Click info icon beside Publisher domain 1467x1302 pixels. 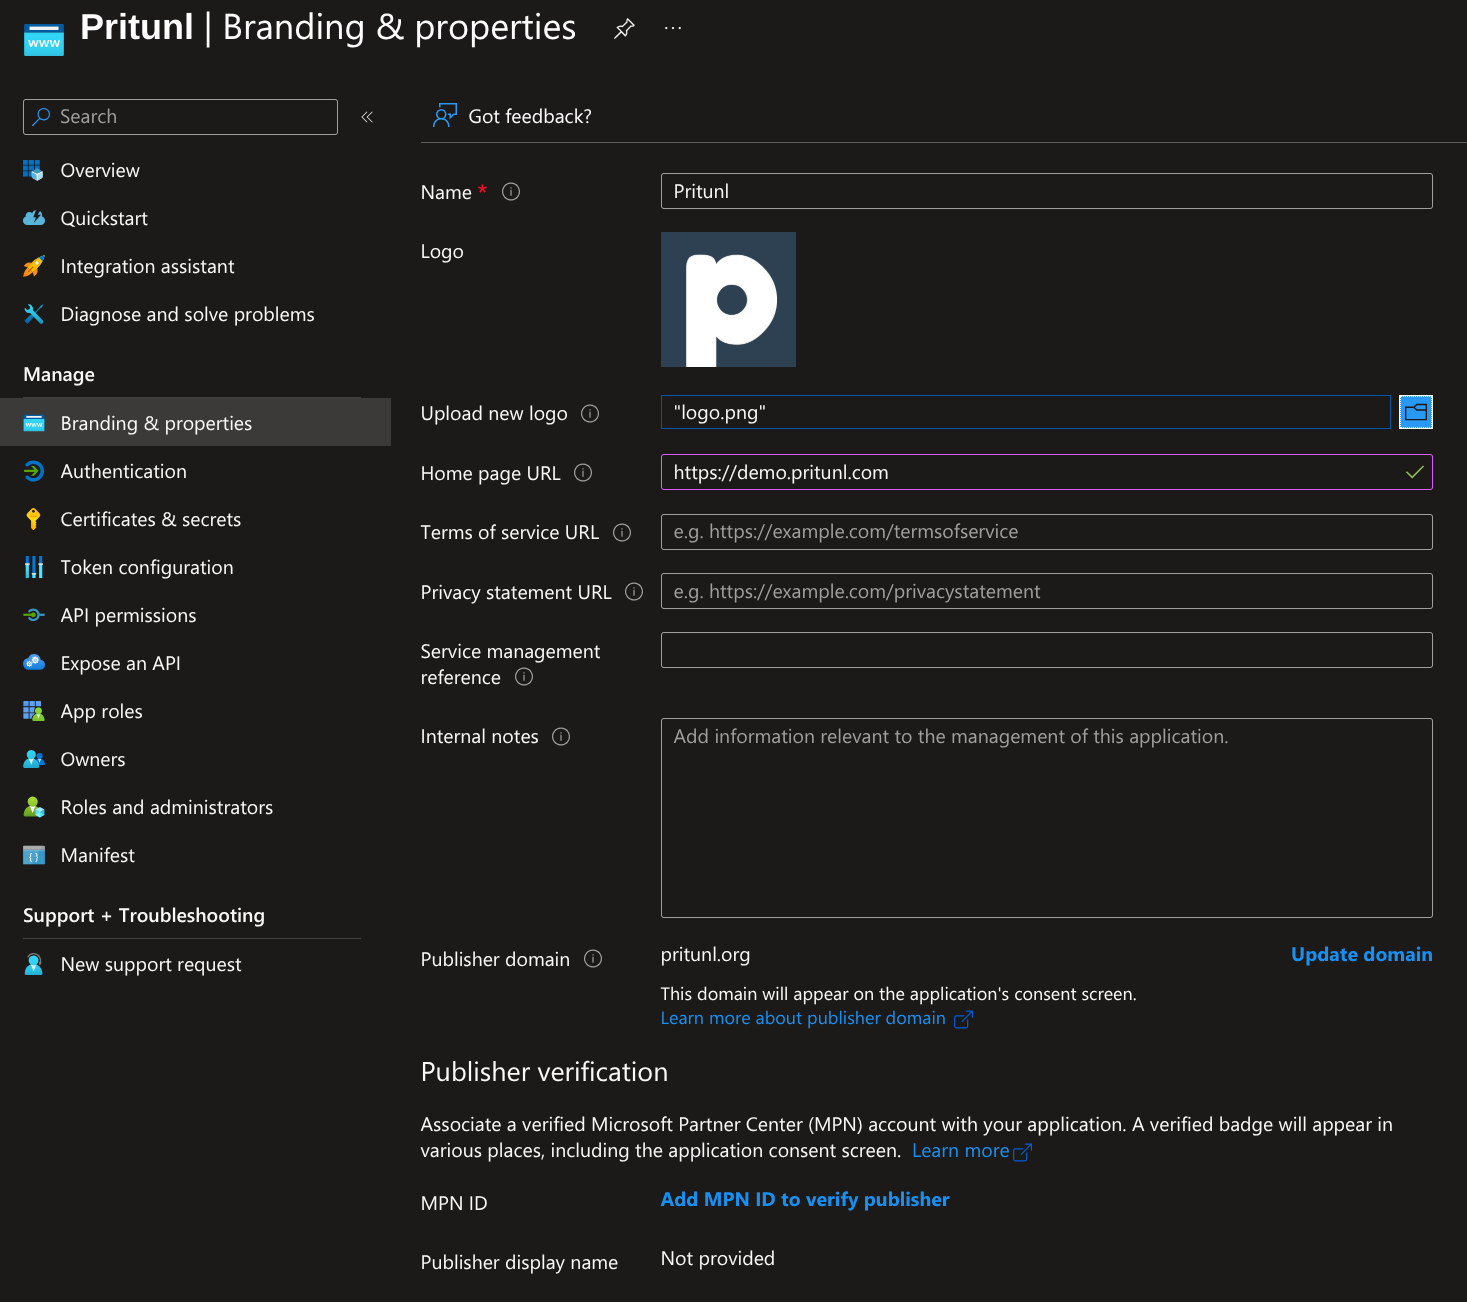[593, 959]
